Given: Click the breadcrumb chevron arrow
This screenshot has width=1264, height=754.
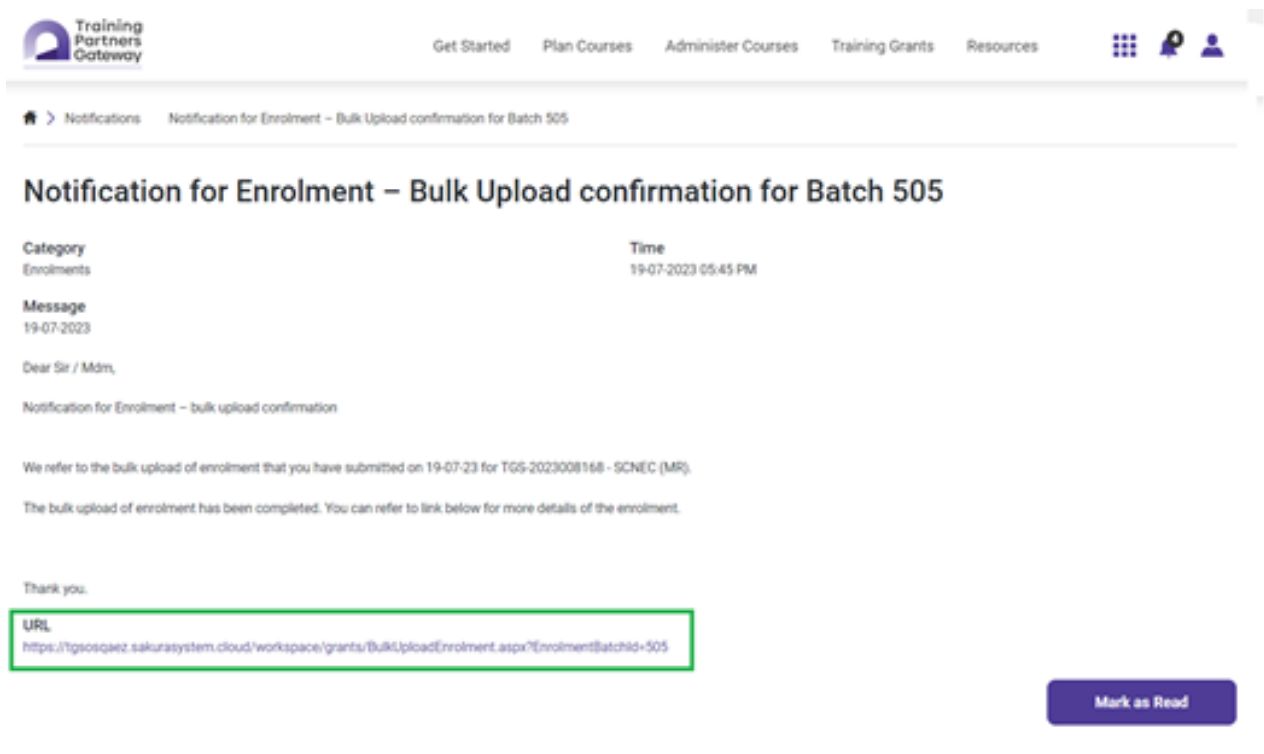Looking at the screenshot, I should pyautogui.click(x=50, y=118).
